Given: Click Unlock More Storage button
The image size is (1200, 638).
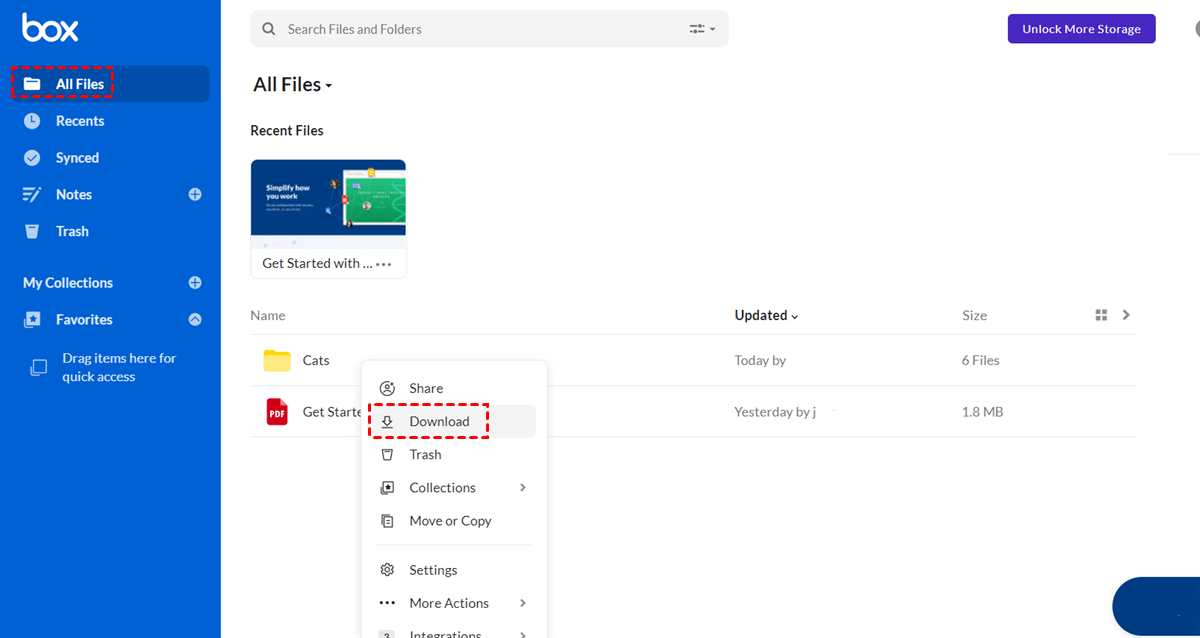Looking at the screenshot, I should click(1081, 29).
